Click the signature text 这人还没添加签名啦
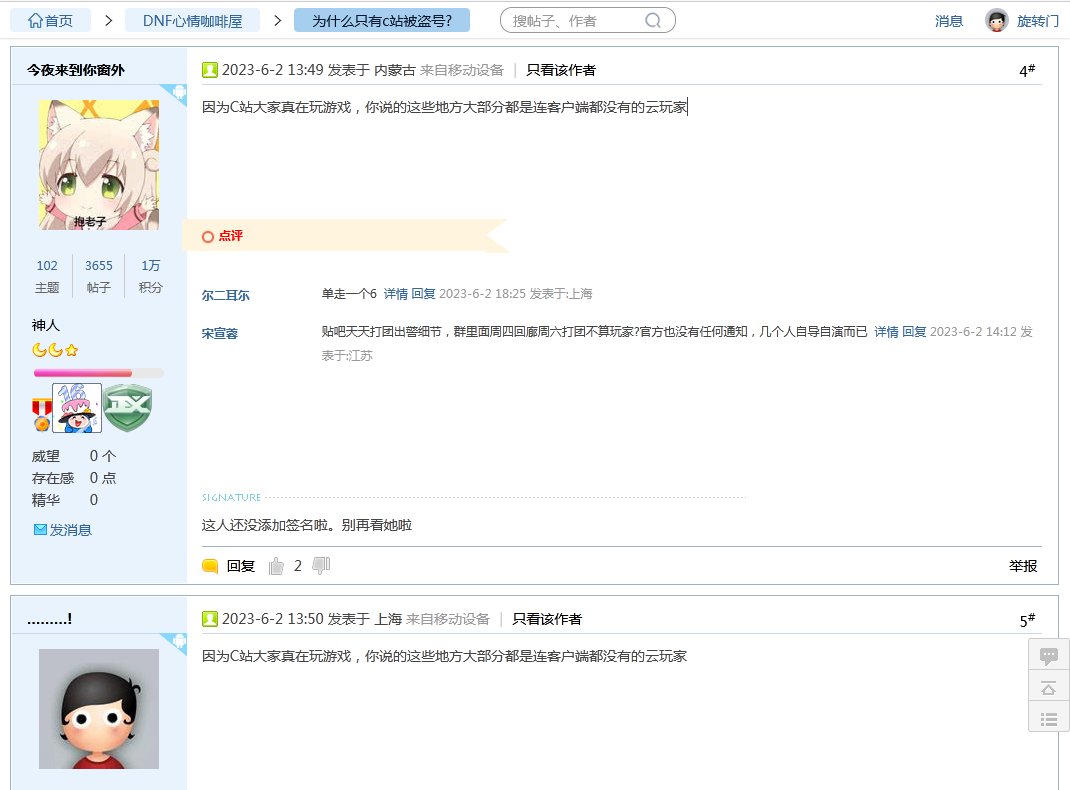The height and width of the screenshot is (790, 1070). (306, 525)
